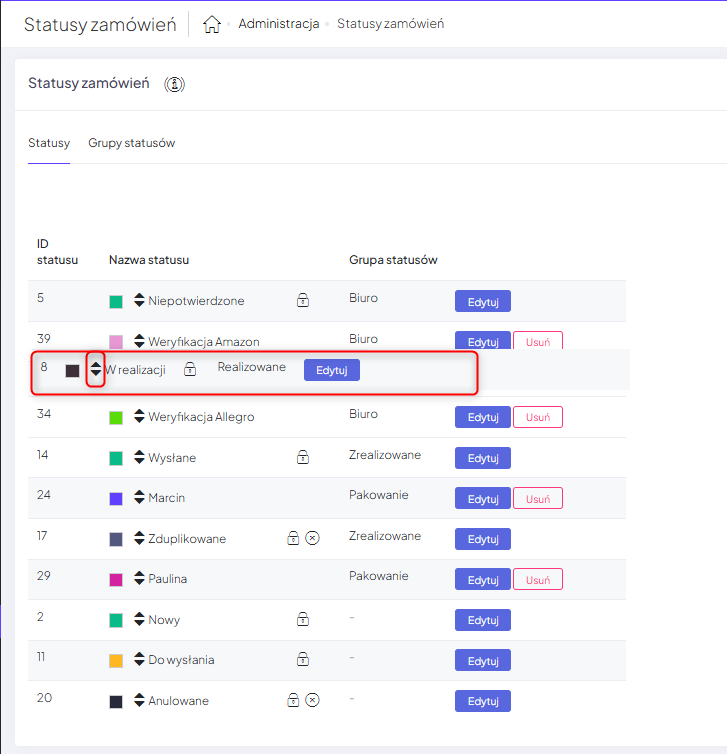Open the Administracja breadcrumb link
This screenshot has height=754, width=727.
(278, 24)
